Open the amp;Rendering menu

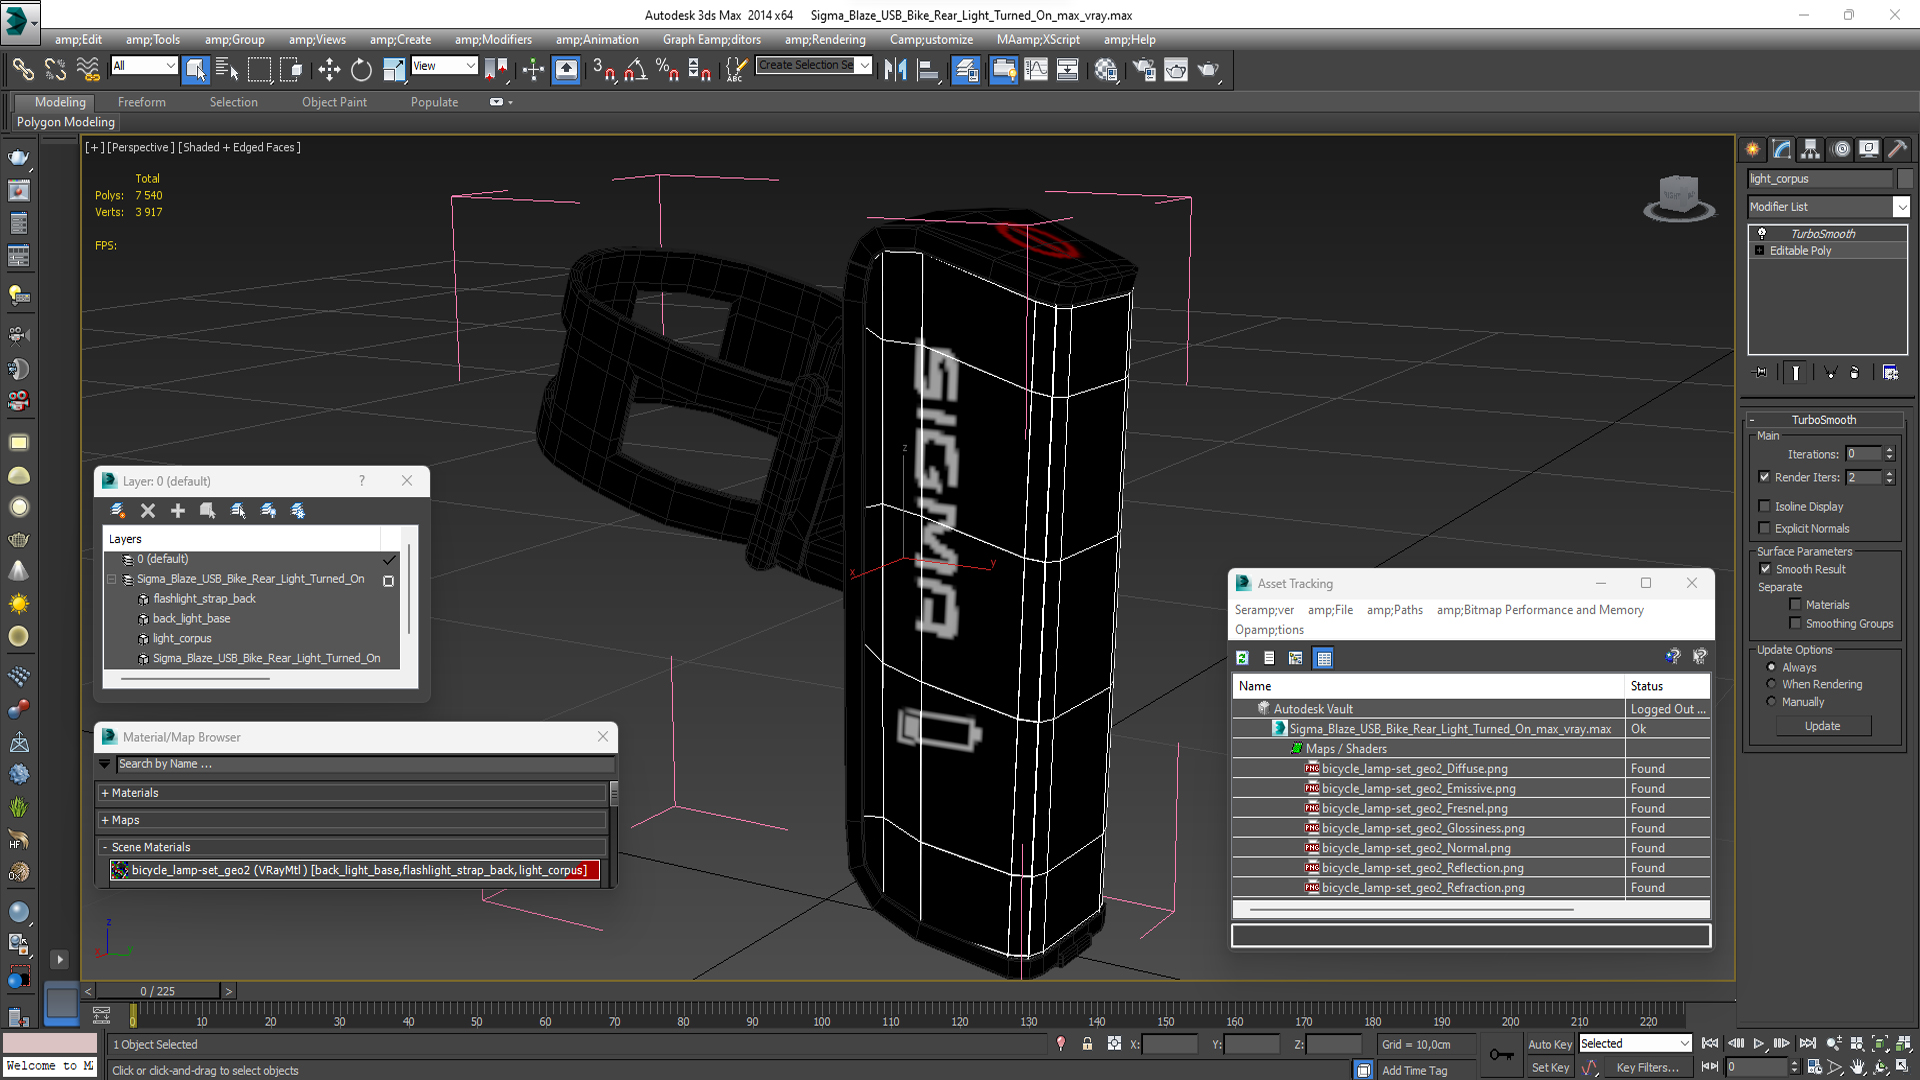[824, 38]
